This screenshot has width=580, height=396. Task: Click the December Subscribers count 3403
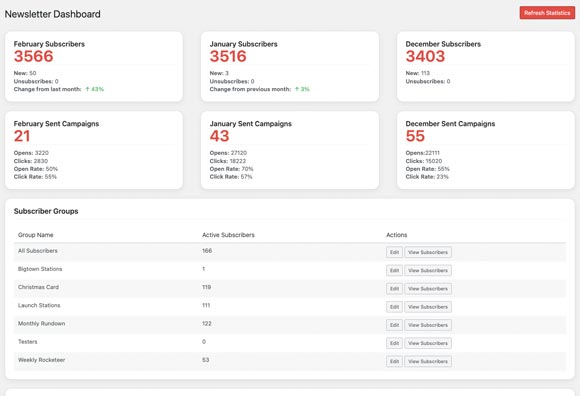point(425,57)
